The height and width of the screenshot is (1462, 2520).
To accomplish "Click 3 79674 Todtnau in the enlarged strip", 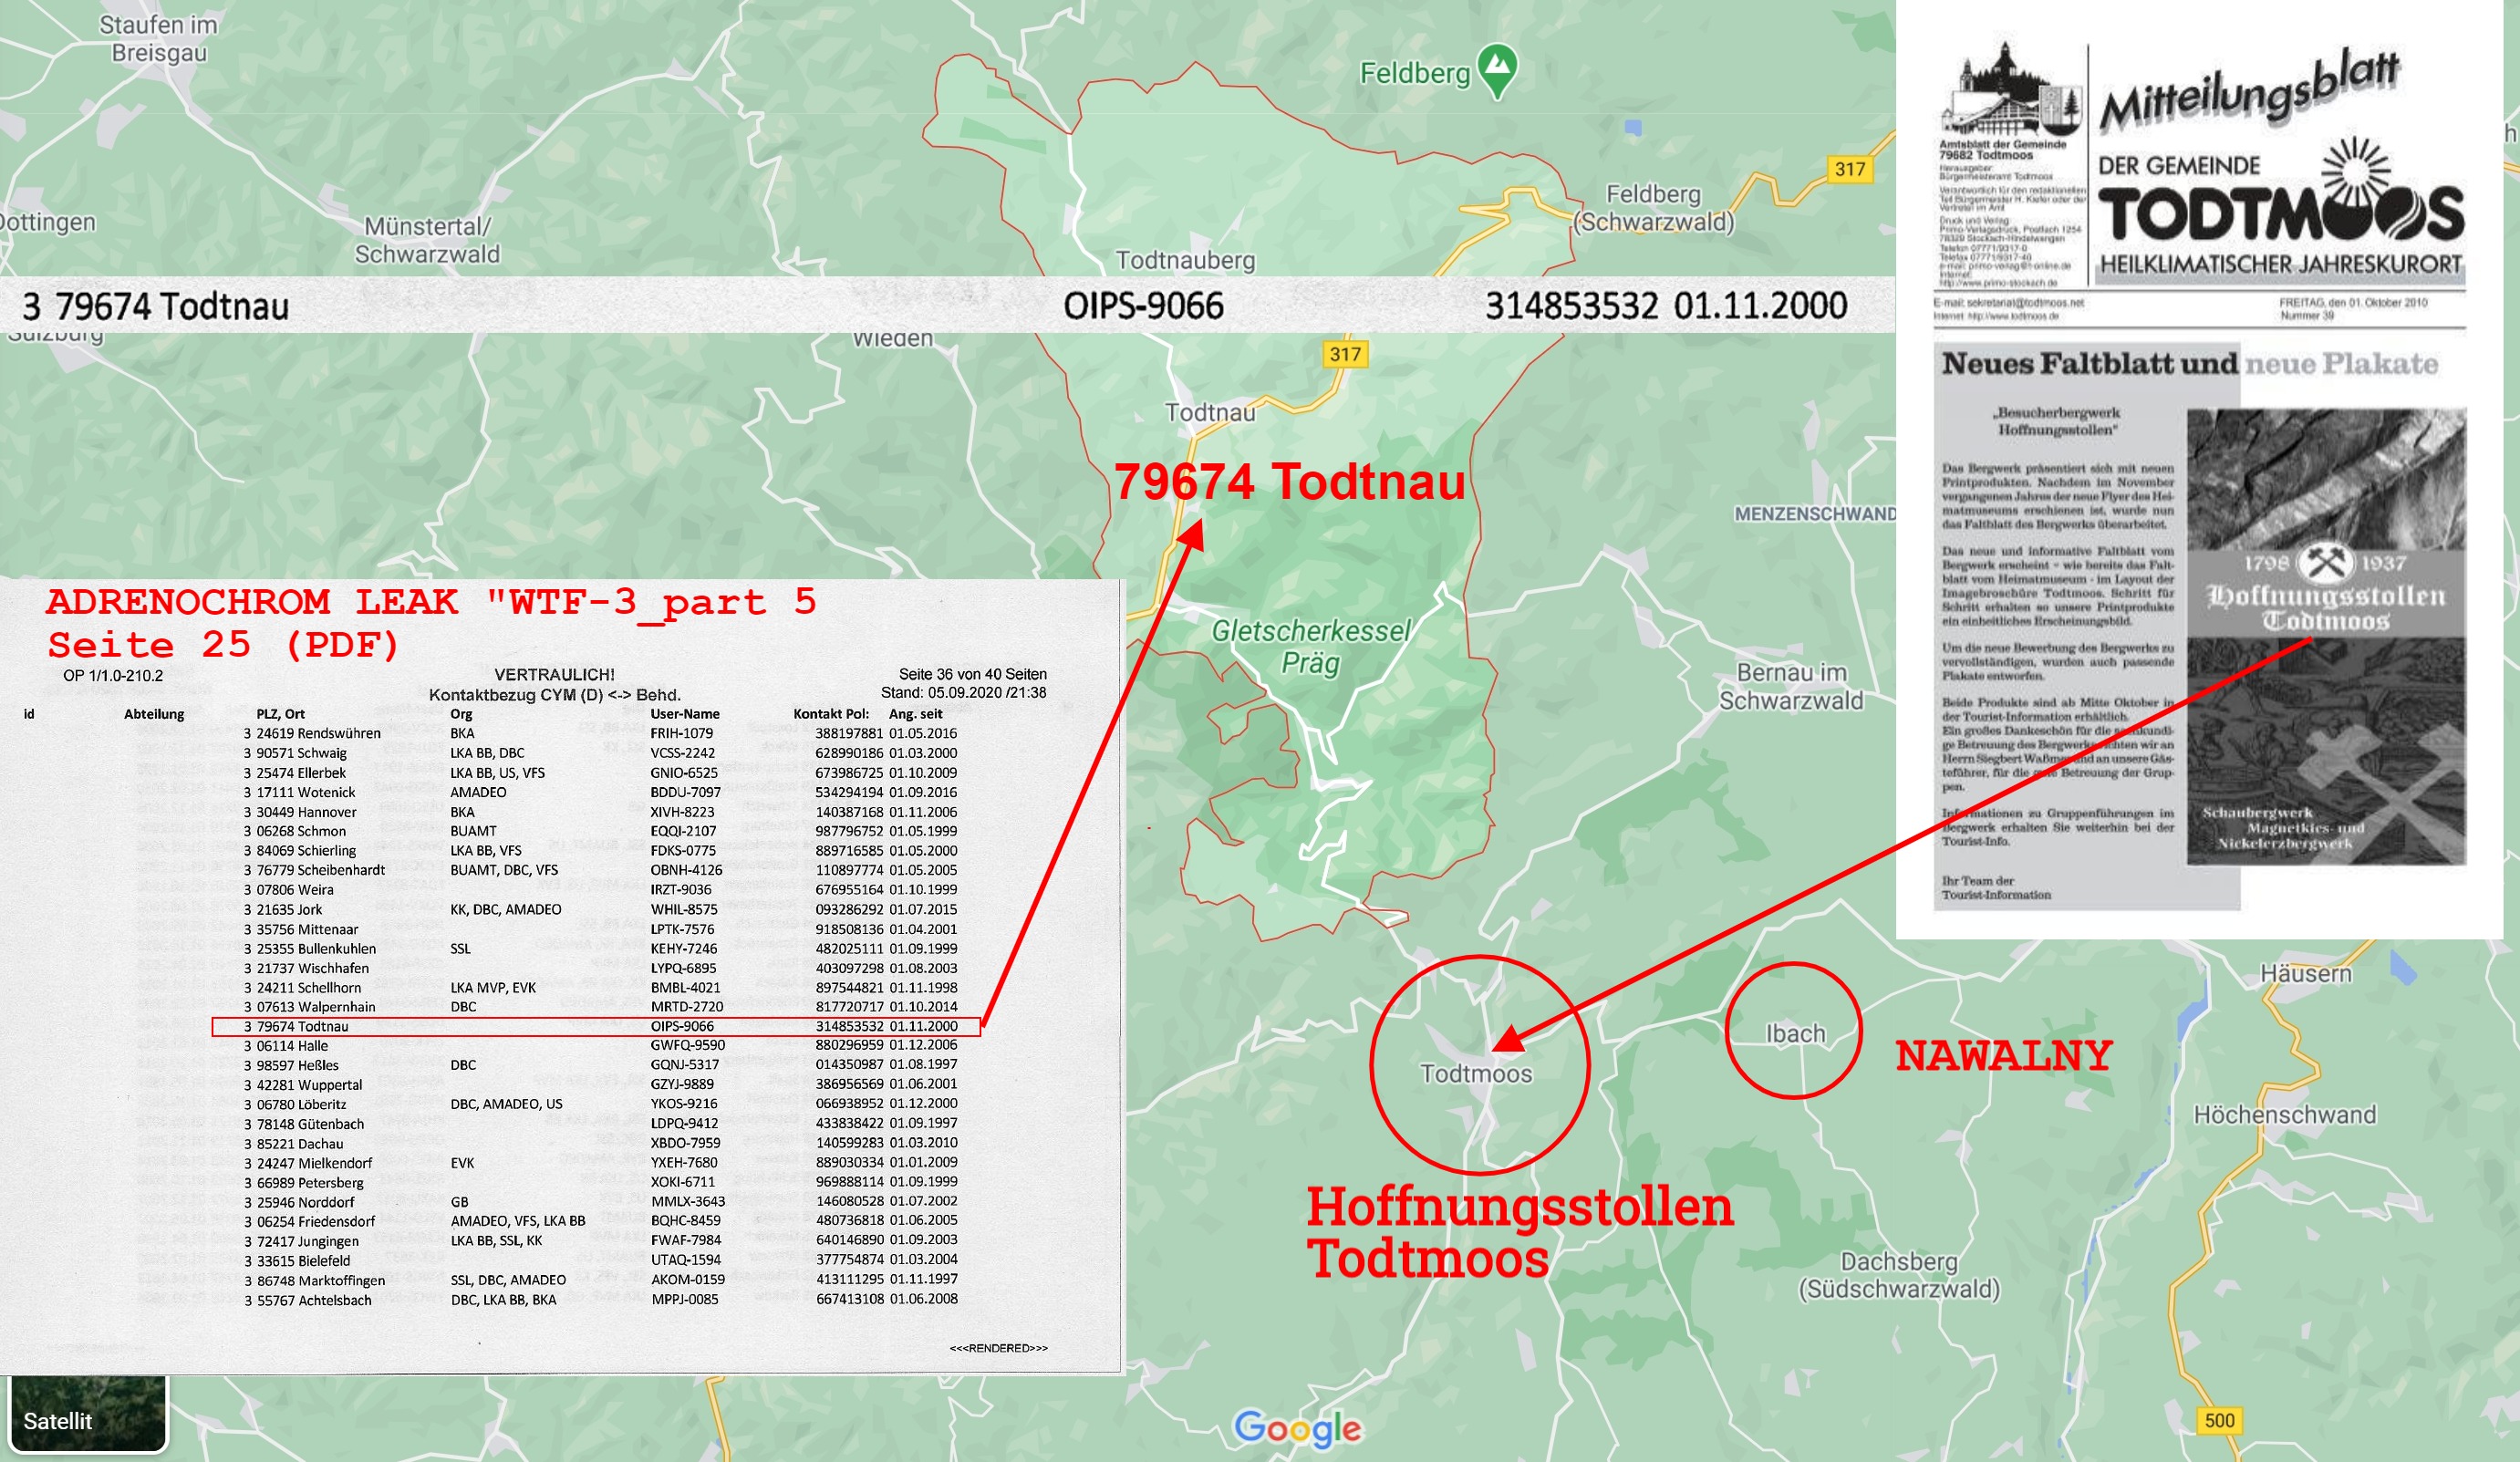I will pyautogui.click(x=155, y=306).
